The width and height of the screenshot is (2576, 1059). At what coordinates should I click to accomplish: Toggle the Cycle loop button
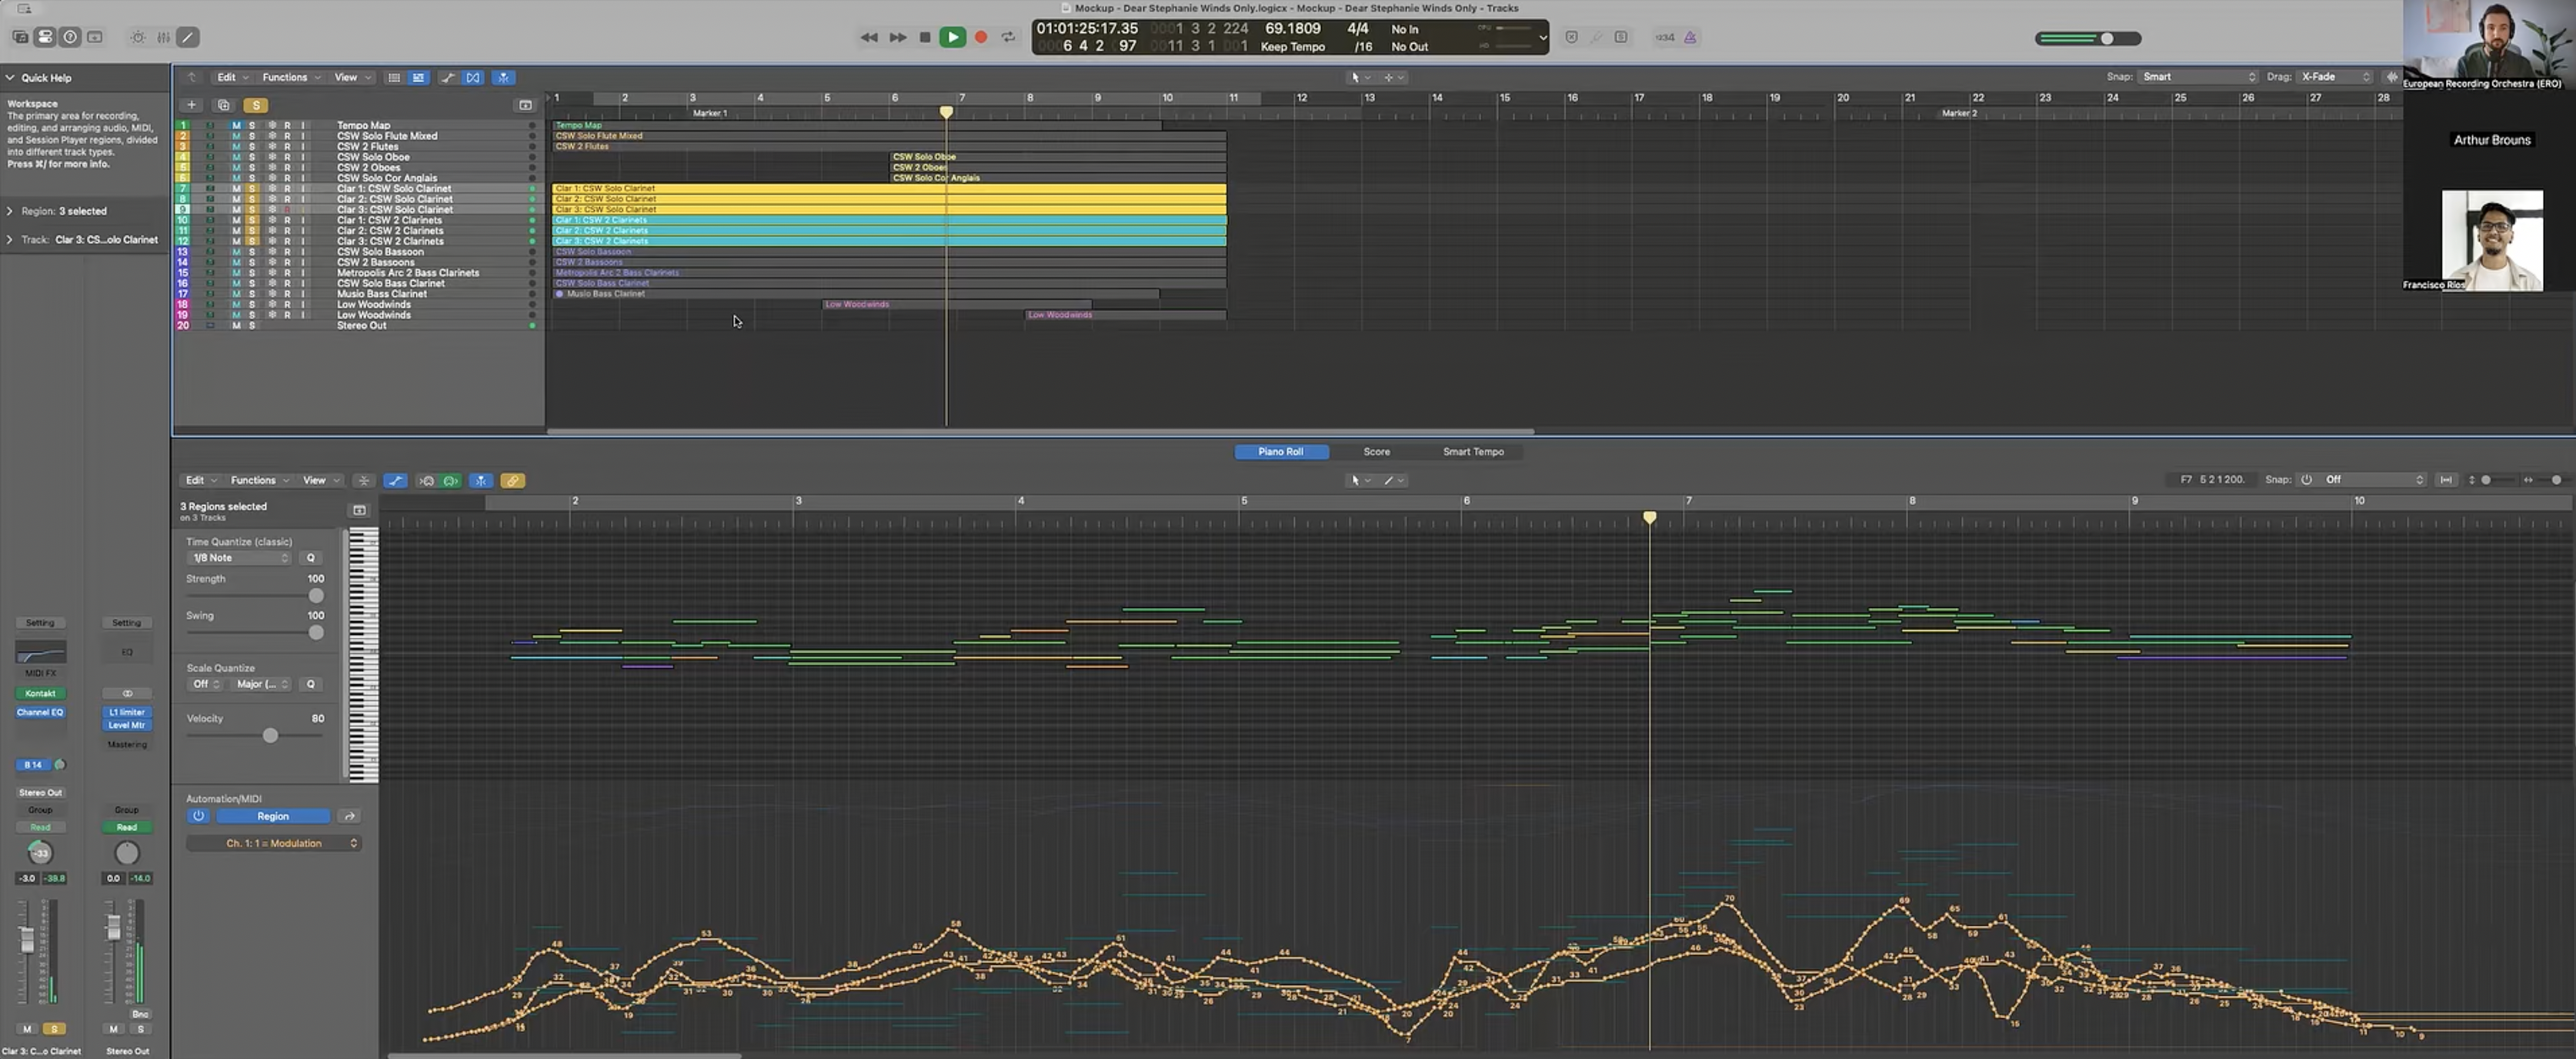1008,37
